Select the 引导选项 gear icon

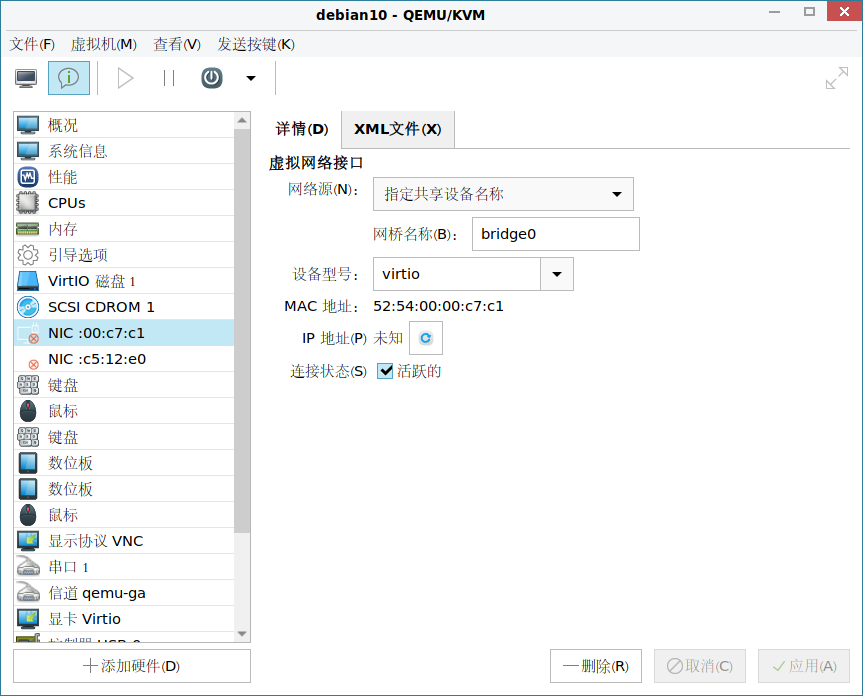(x=28, y=255)
